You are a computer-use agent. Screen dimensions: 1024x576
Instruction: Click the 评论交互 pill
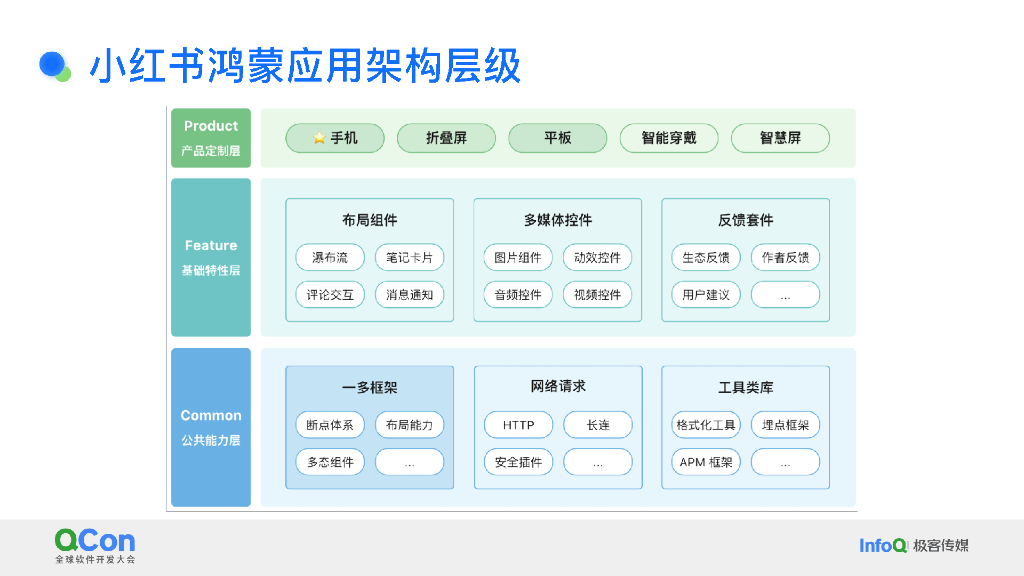[330, 295]
